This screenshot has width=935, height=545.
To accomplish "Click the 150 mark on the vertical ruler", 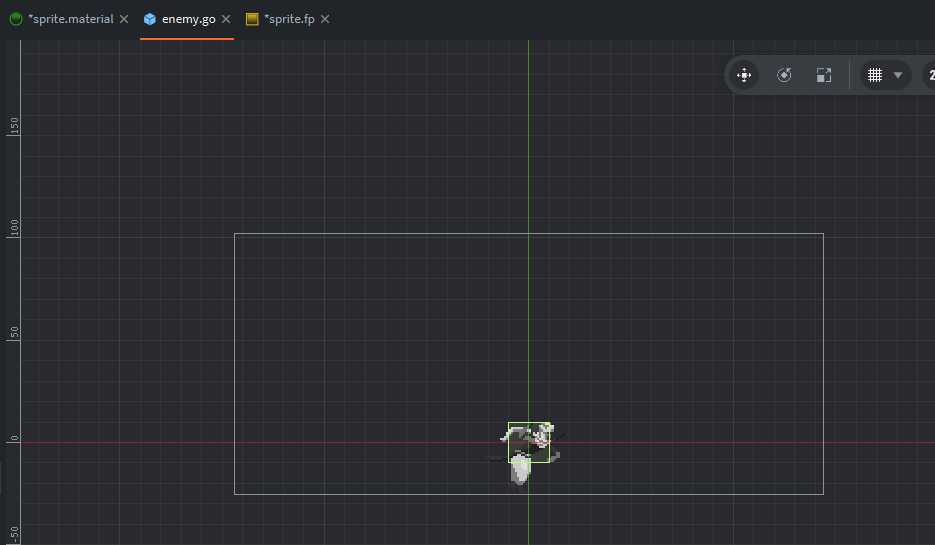I will 14,124.
